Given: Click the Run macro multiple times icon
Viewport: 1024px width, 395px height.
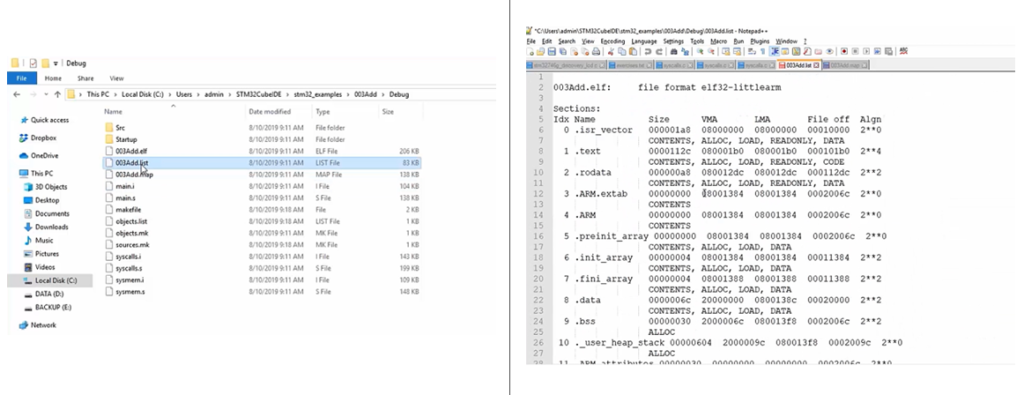Looking at the screenshot, I should click(877, 51).
